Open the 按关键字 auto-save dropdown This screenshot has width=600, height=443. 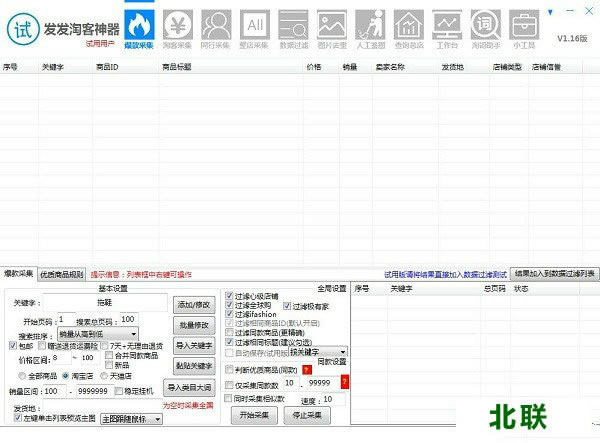point(318,352)
